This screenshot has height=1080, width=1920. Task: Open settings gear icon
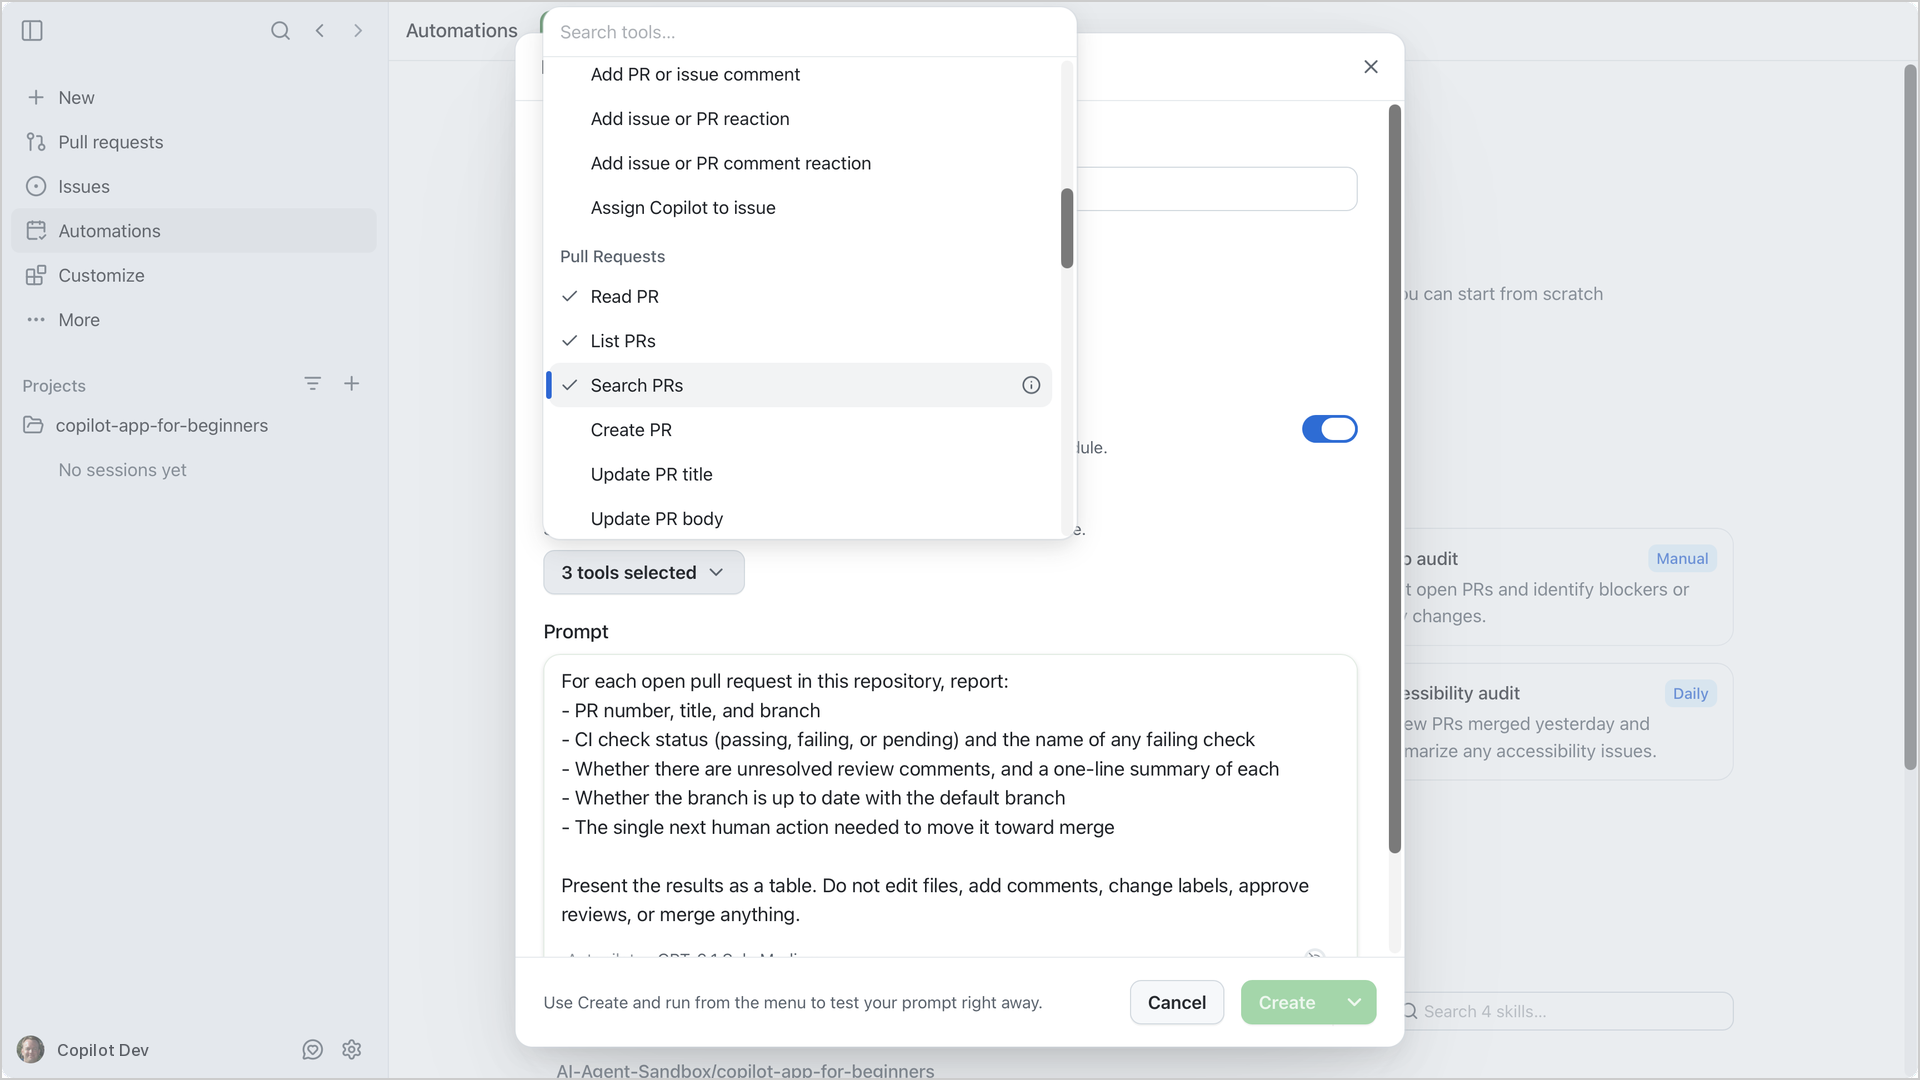[351, 1050]
